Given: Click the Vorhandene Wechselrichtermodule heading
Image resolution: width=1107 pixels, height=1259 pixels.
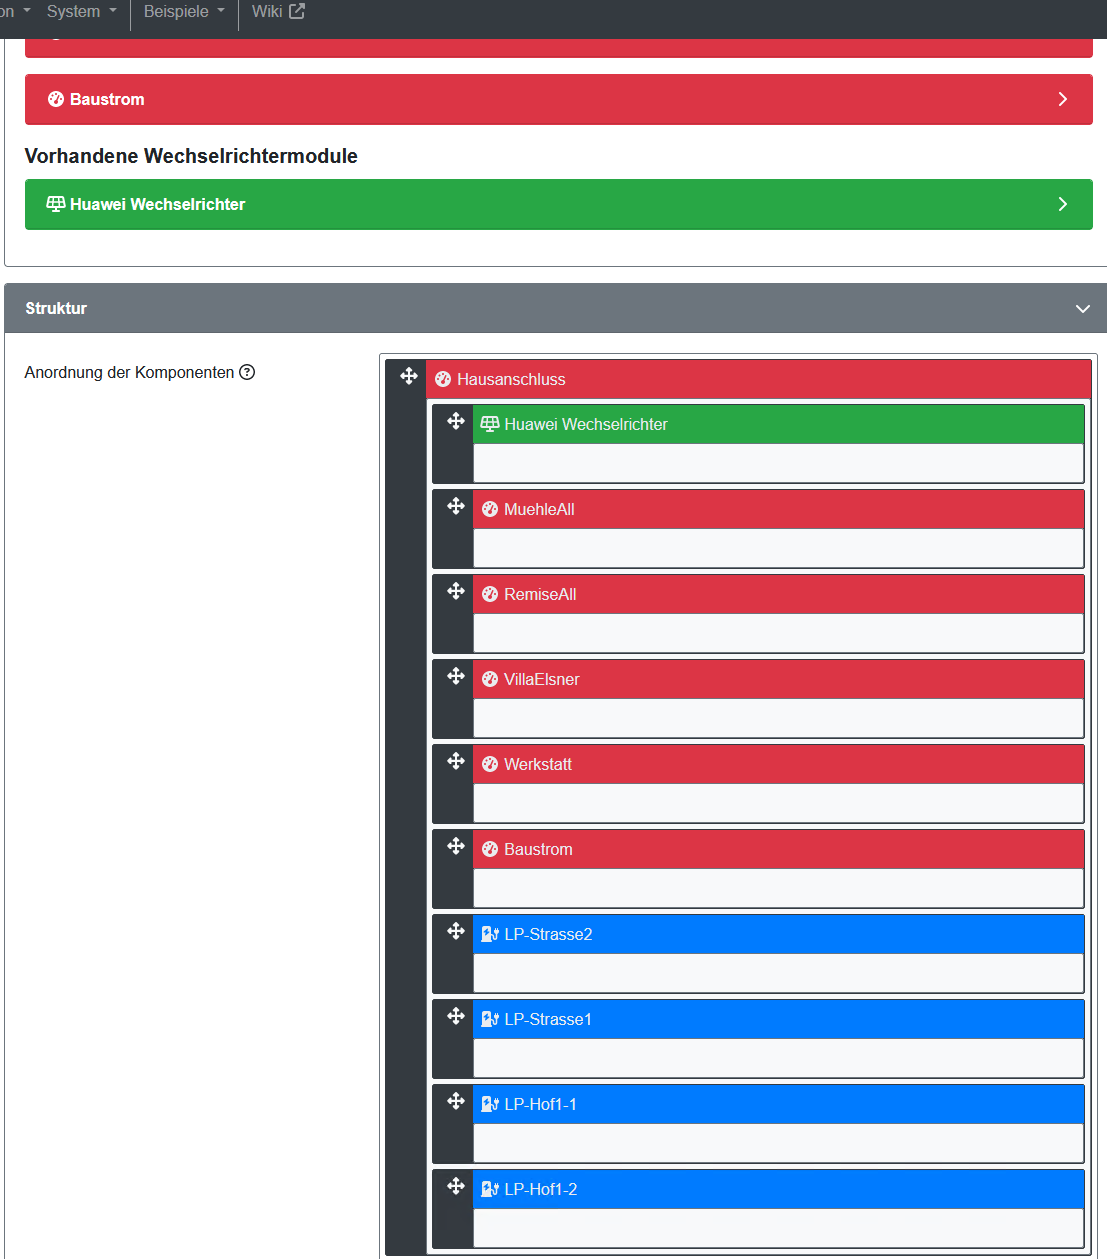Looking at the screenshot, I should (x=191, y=156).
